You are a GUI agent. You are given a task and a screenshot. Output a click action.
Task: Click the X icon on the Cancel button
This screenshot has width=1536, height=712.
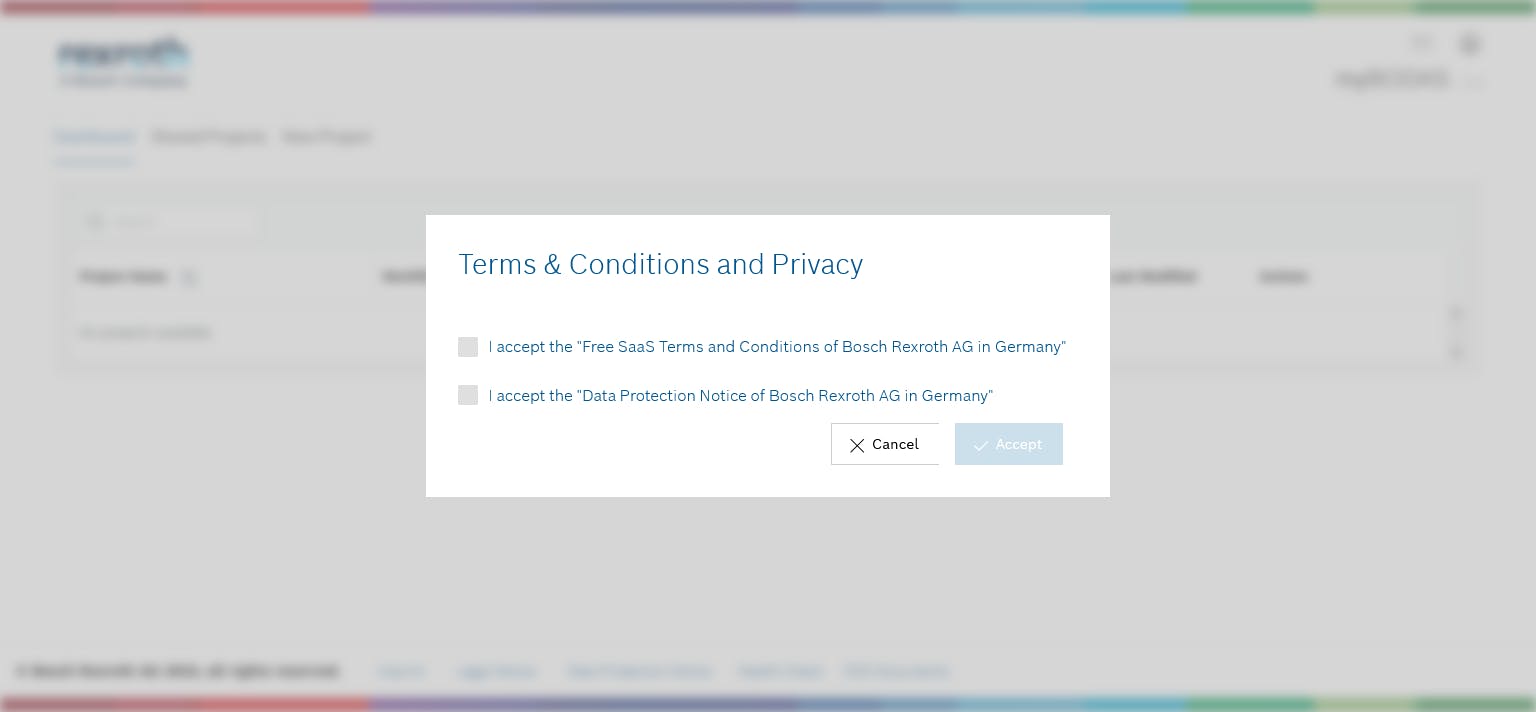pos(857,445)
